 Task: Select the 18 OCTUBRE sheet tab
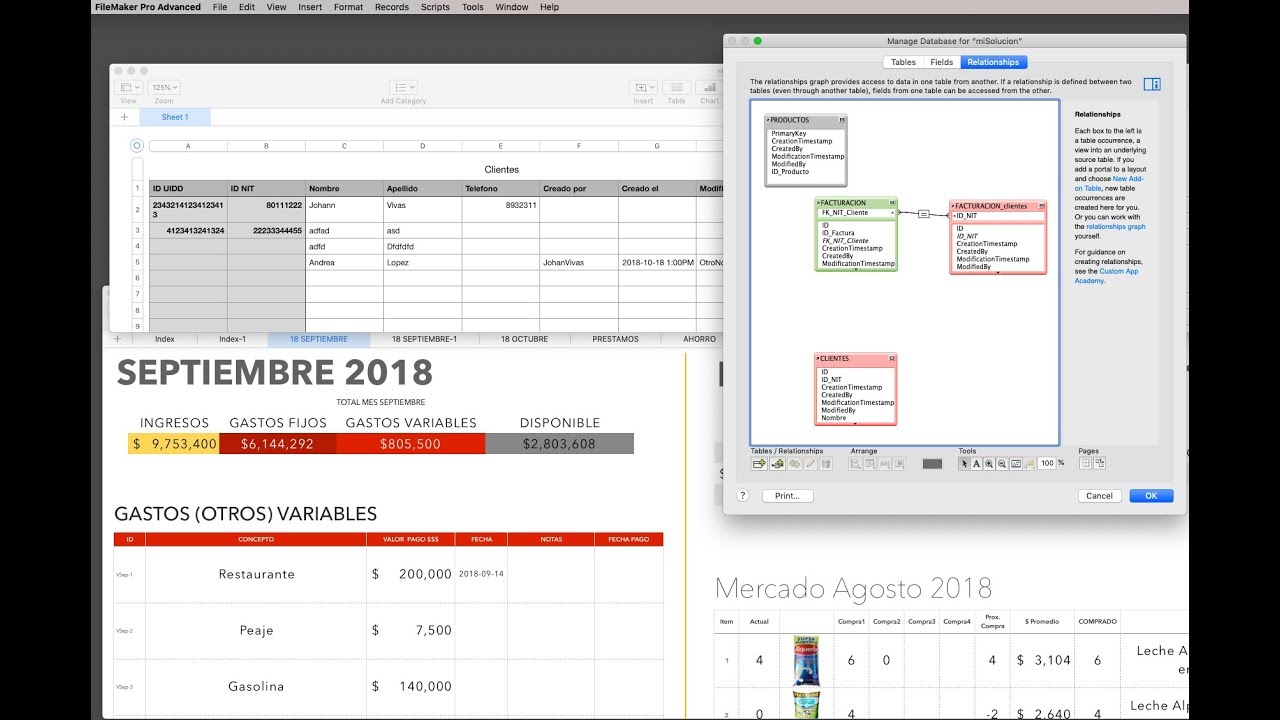[x=525, y=339]
